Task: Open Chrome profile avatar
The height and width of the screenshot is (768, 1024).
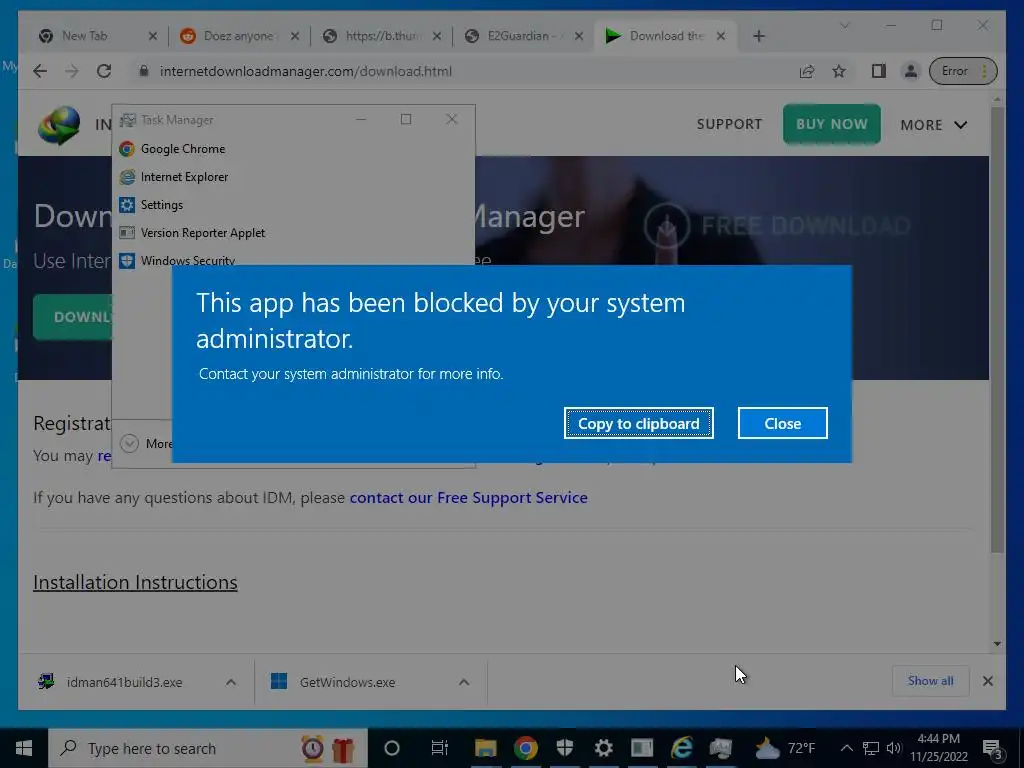Action: 910,71
